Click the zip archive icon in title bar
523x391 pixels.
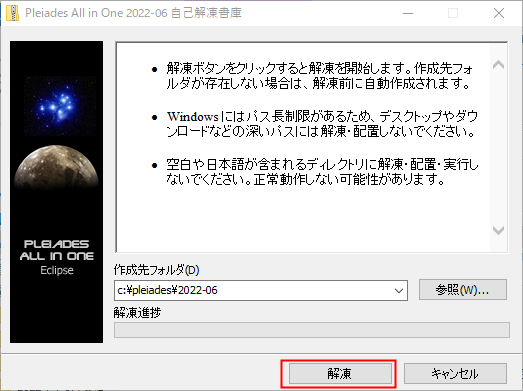click(x=12, y=13)
